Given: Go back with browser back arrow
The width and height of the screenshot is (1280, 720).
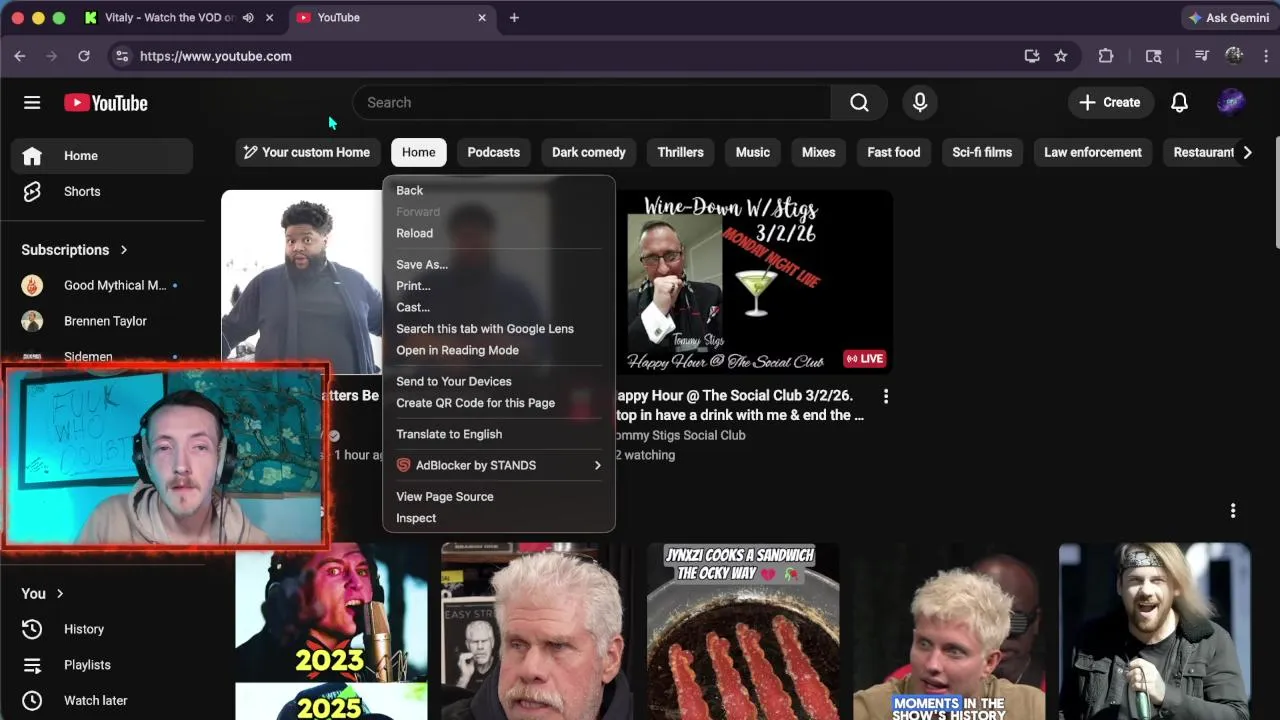Looking at the screenshot, I should pos(20,56).
